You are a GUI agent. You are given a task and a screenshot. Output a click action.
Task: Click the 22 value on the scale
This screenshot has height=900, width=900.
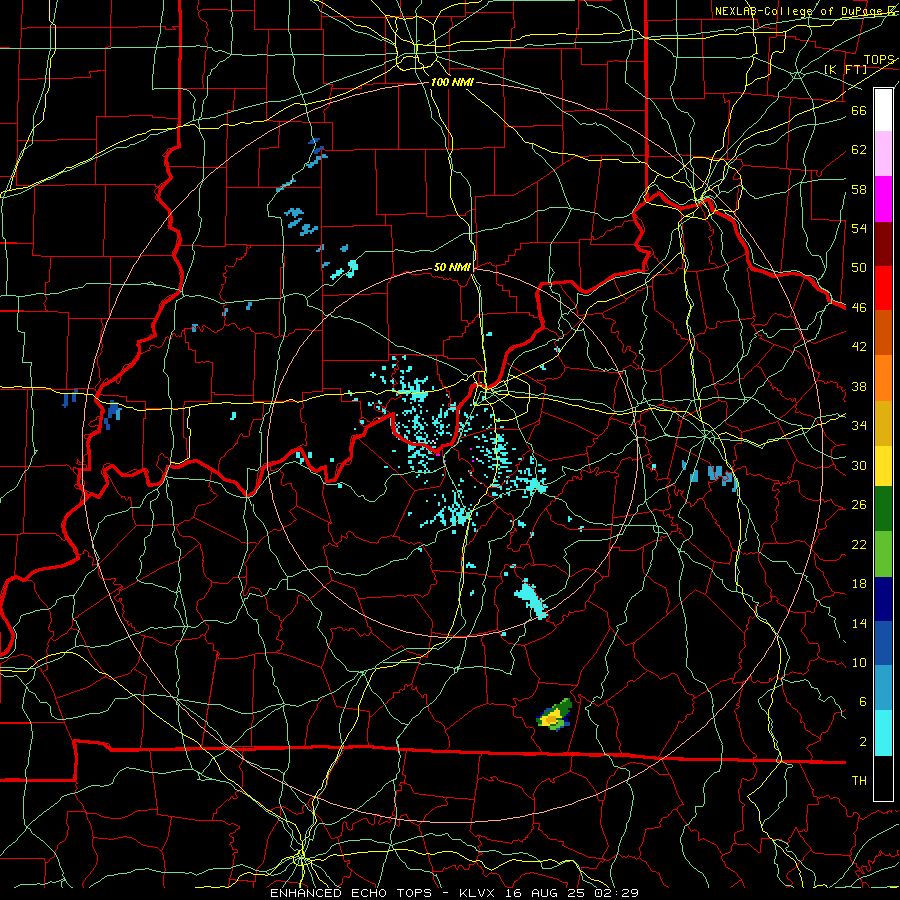859,544
